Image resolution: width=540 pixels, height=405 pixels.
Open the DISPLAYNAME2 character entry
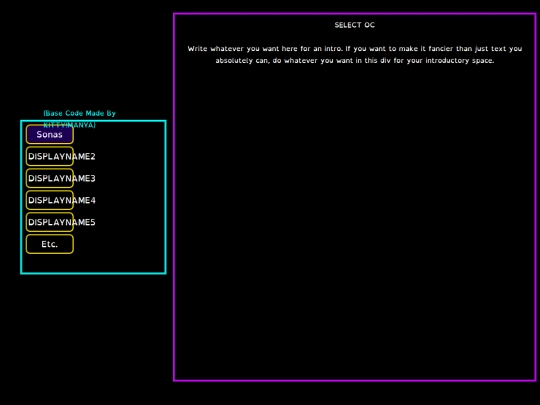pyautogui.click(x=50, y=156)
